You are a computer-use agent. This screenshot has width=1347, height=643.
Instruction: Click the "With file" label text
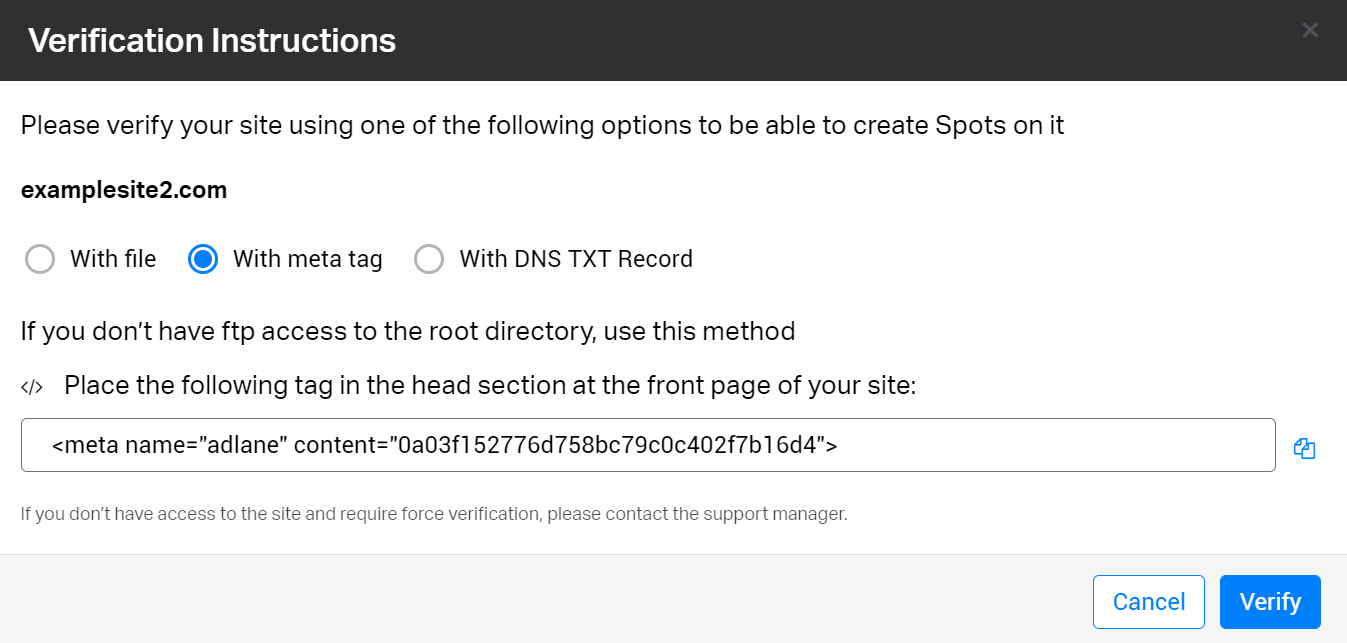(x=113, y=259)
